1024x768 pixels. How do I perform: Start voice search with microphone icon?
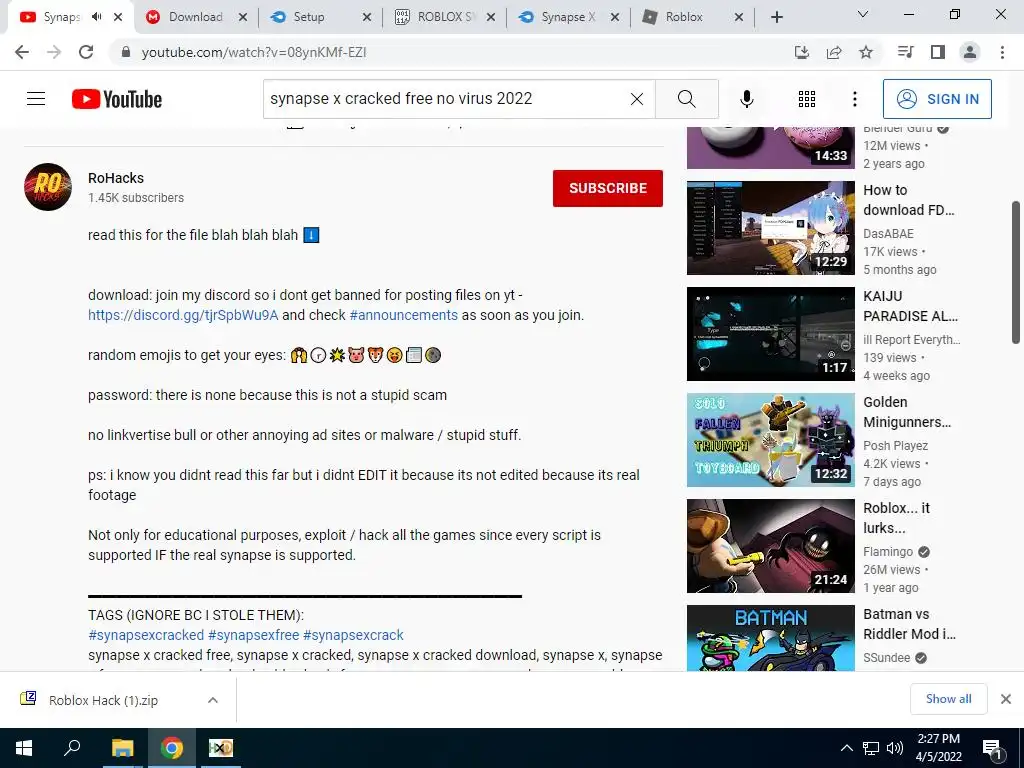(x=746, y=99)
